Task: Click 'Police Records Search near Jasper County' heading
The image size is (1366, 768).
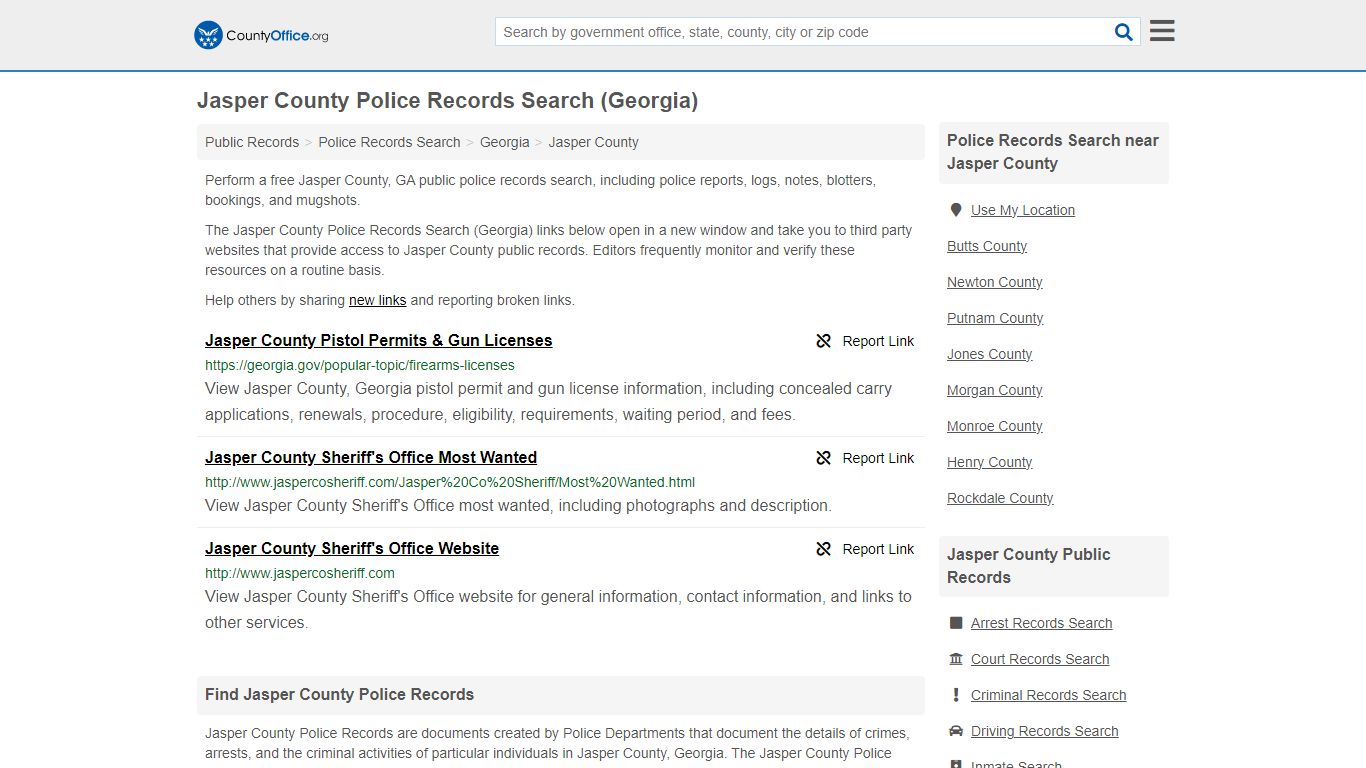Action: click(x=1053, y=152)
